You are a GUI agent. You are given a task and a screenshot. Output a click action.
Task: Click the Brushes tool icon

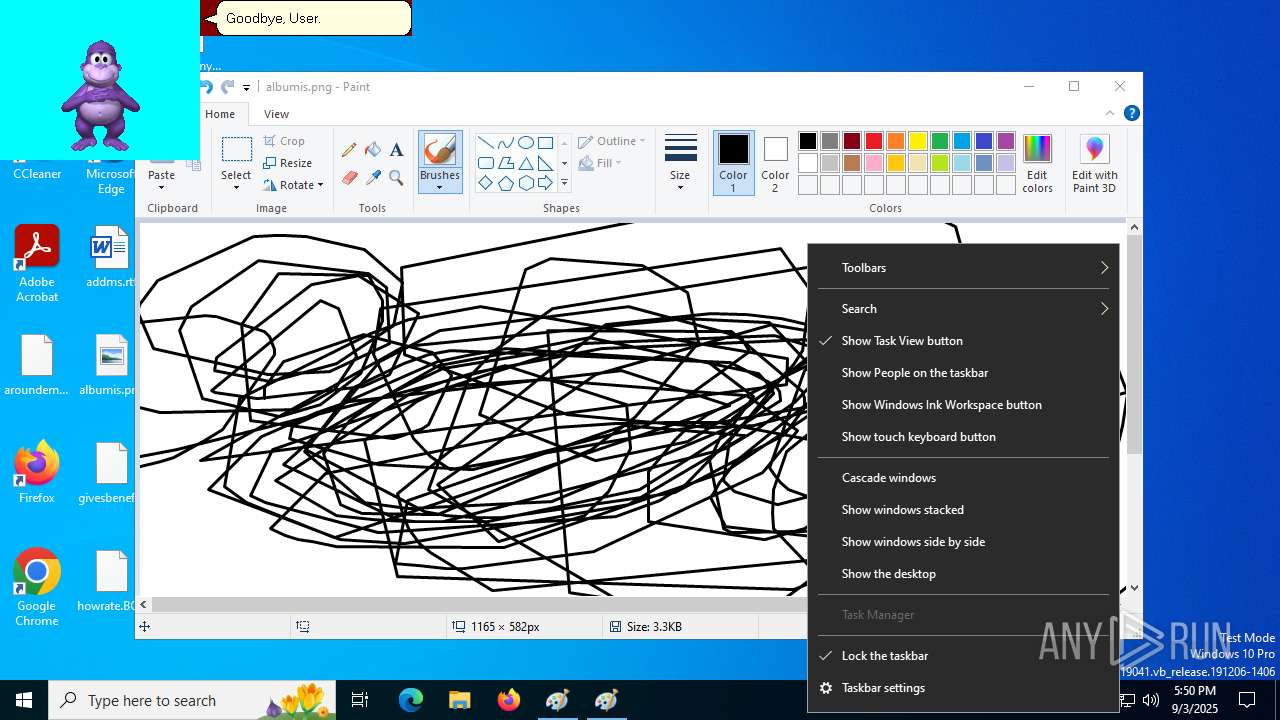pos(440,150)
